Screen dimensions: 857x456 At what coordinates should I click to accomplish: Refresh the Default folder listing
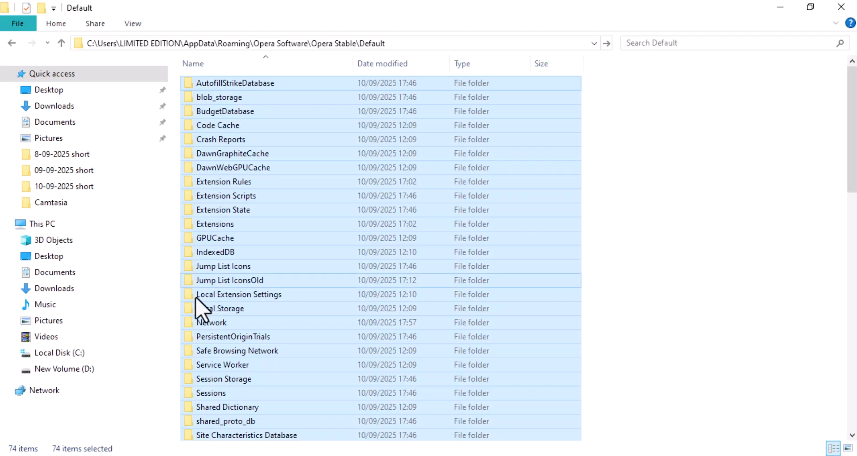click(608, 43)
